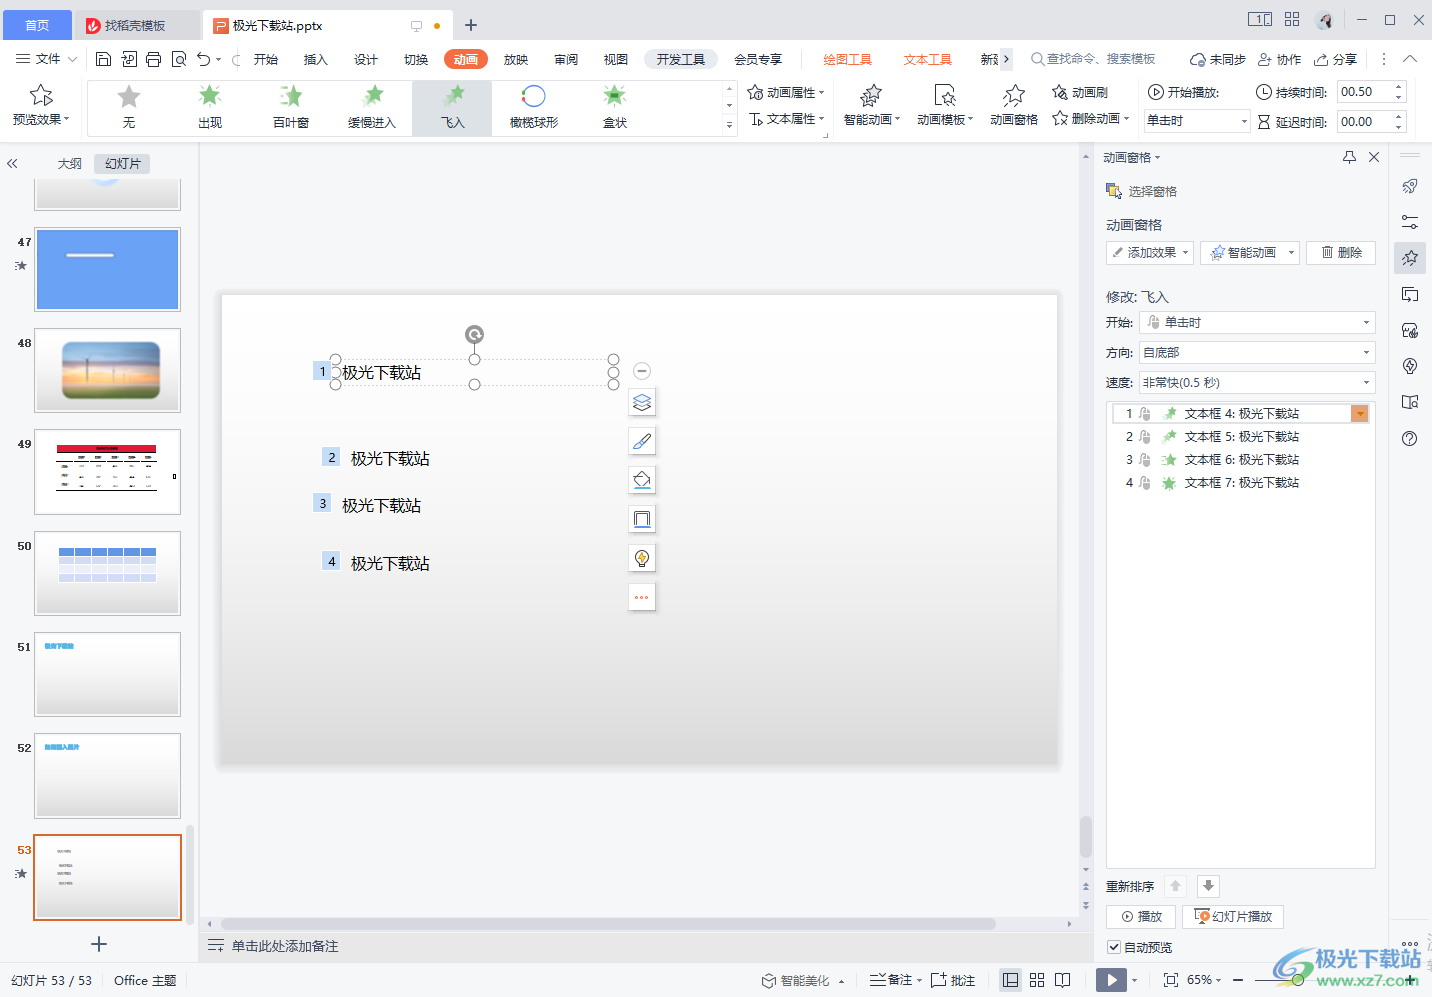Viewport: 1432px width, 997px height.
Task: Click the Play (播放) button in animation pane
Action: 1141,916
